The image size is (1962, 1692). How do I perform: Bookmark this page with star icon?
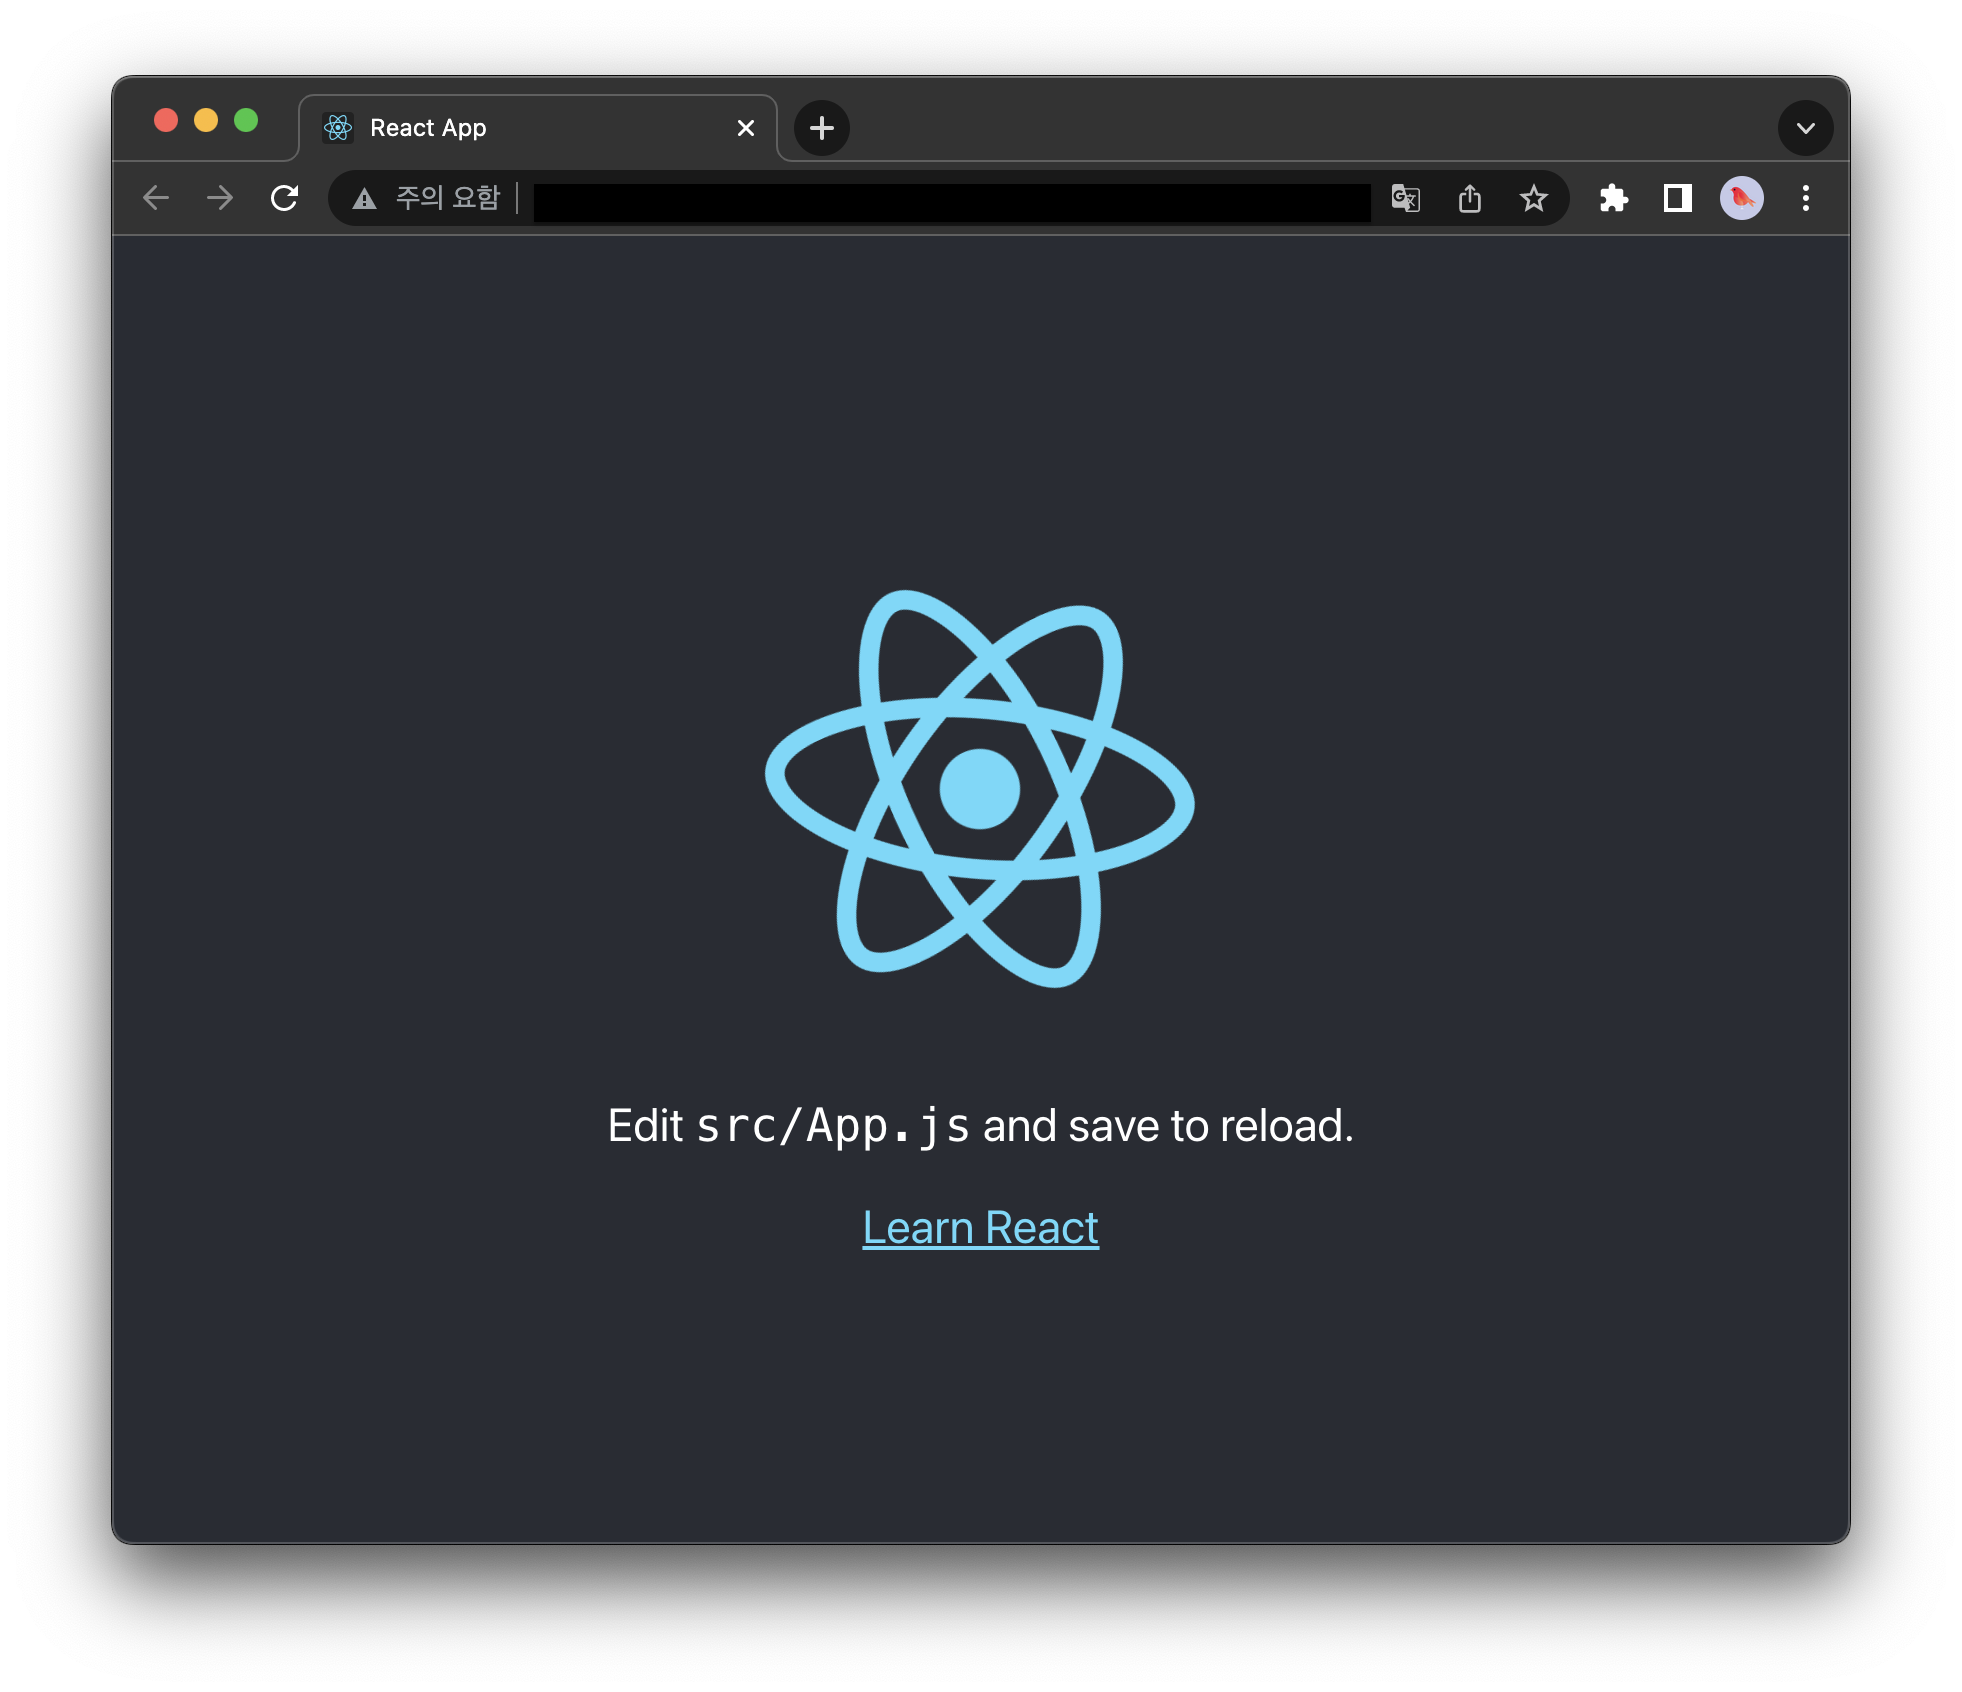pyautogui.click(x=1534, y=198)
